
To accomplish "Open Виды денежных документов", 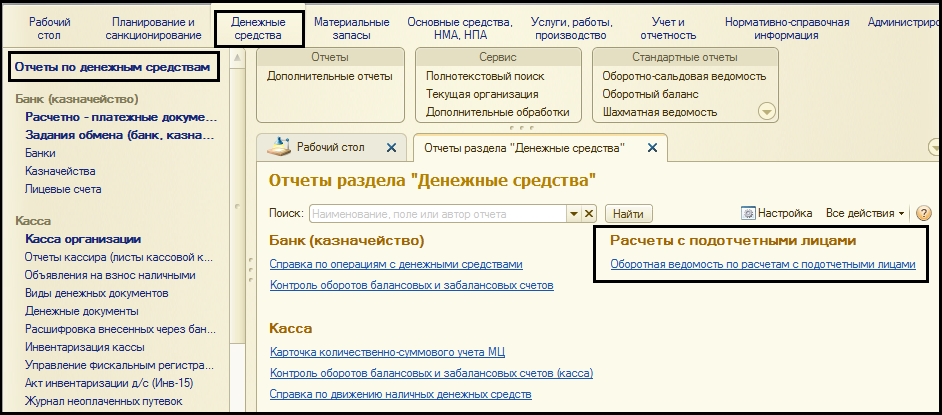I will click(97, 293).
